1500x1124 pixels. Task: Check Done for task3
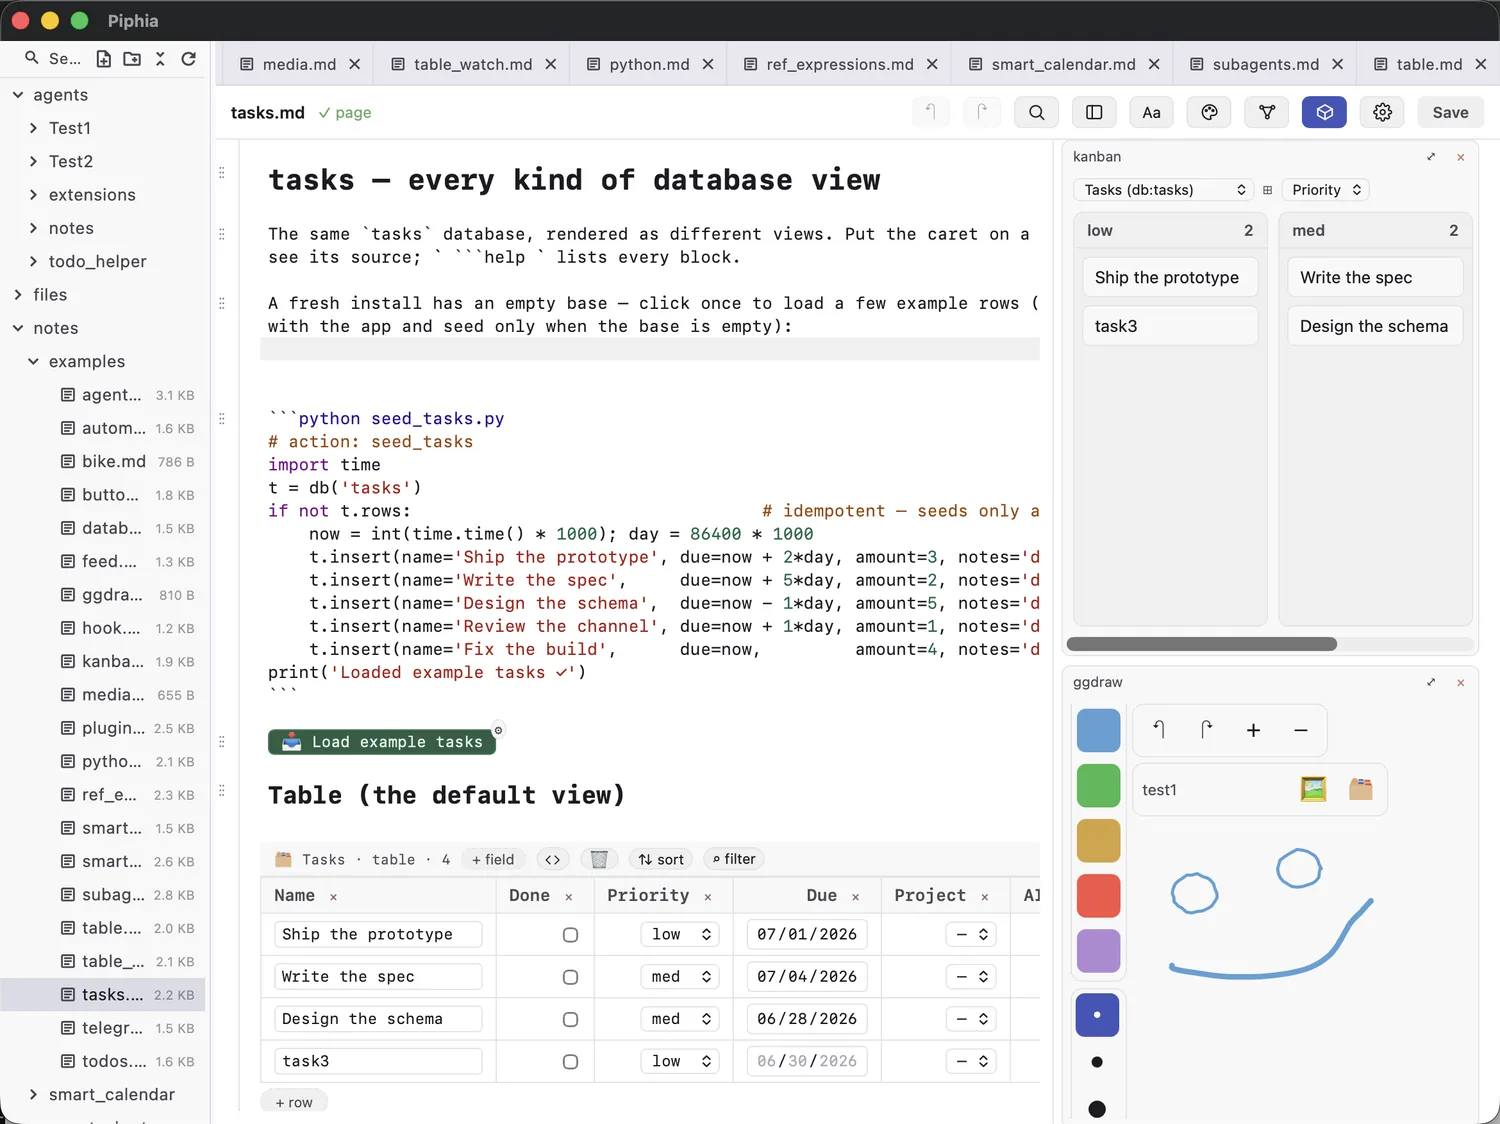coord(570,1062)
